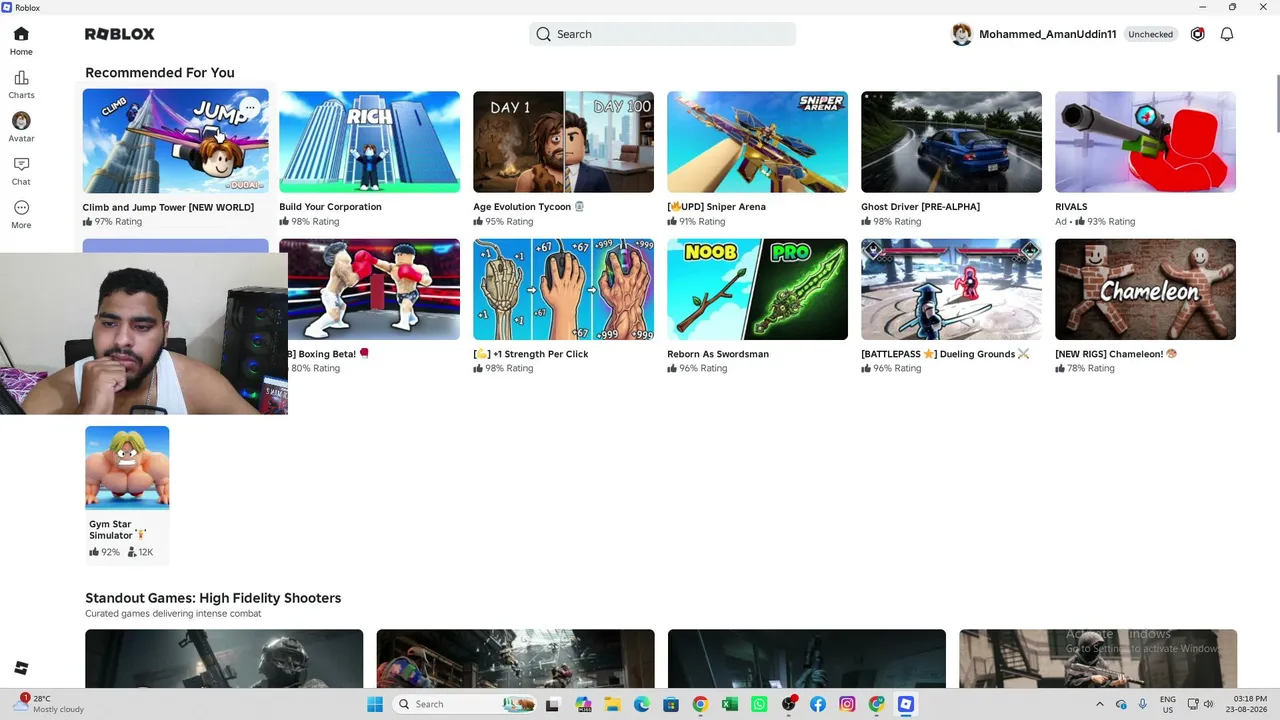Click the profile avatar picture in header
The image size is (1280, 720).
(x=962, y=34)
